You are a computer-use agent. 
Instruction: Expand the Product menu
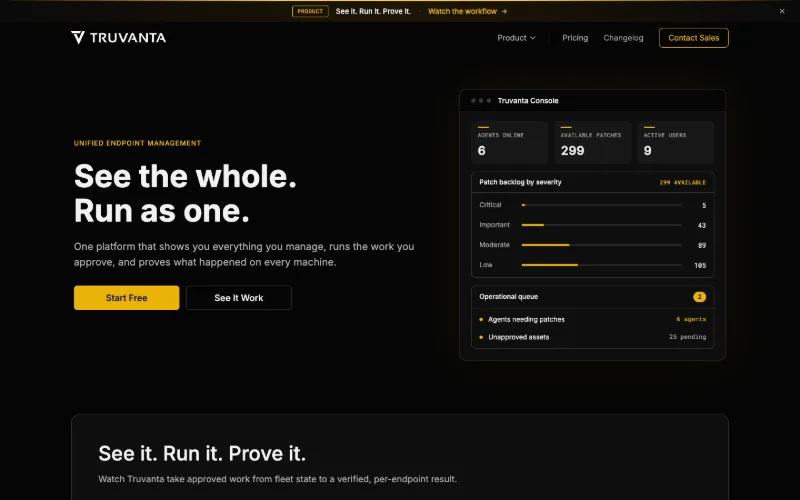tap(516, 38)
